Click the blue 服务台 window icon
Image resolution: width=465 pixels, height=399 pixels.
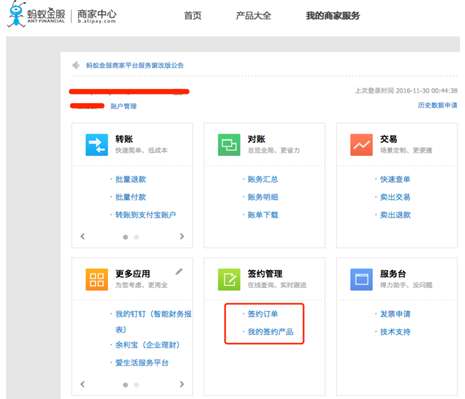pyautogui.click(x=361, y=279)
